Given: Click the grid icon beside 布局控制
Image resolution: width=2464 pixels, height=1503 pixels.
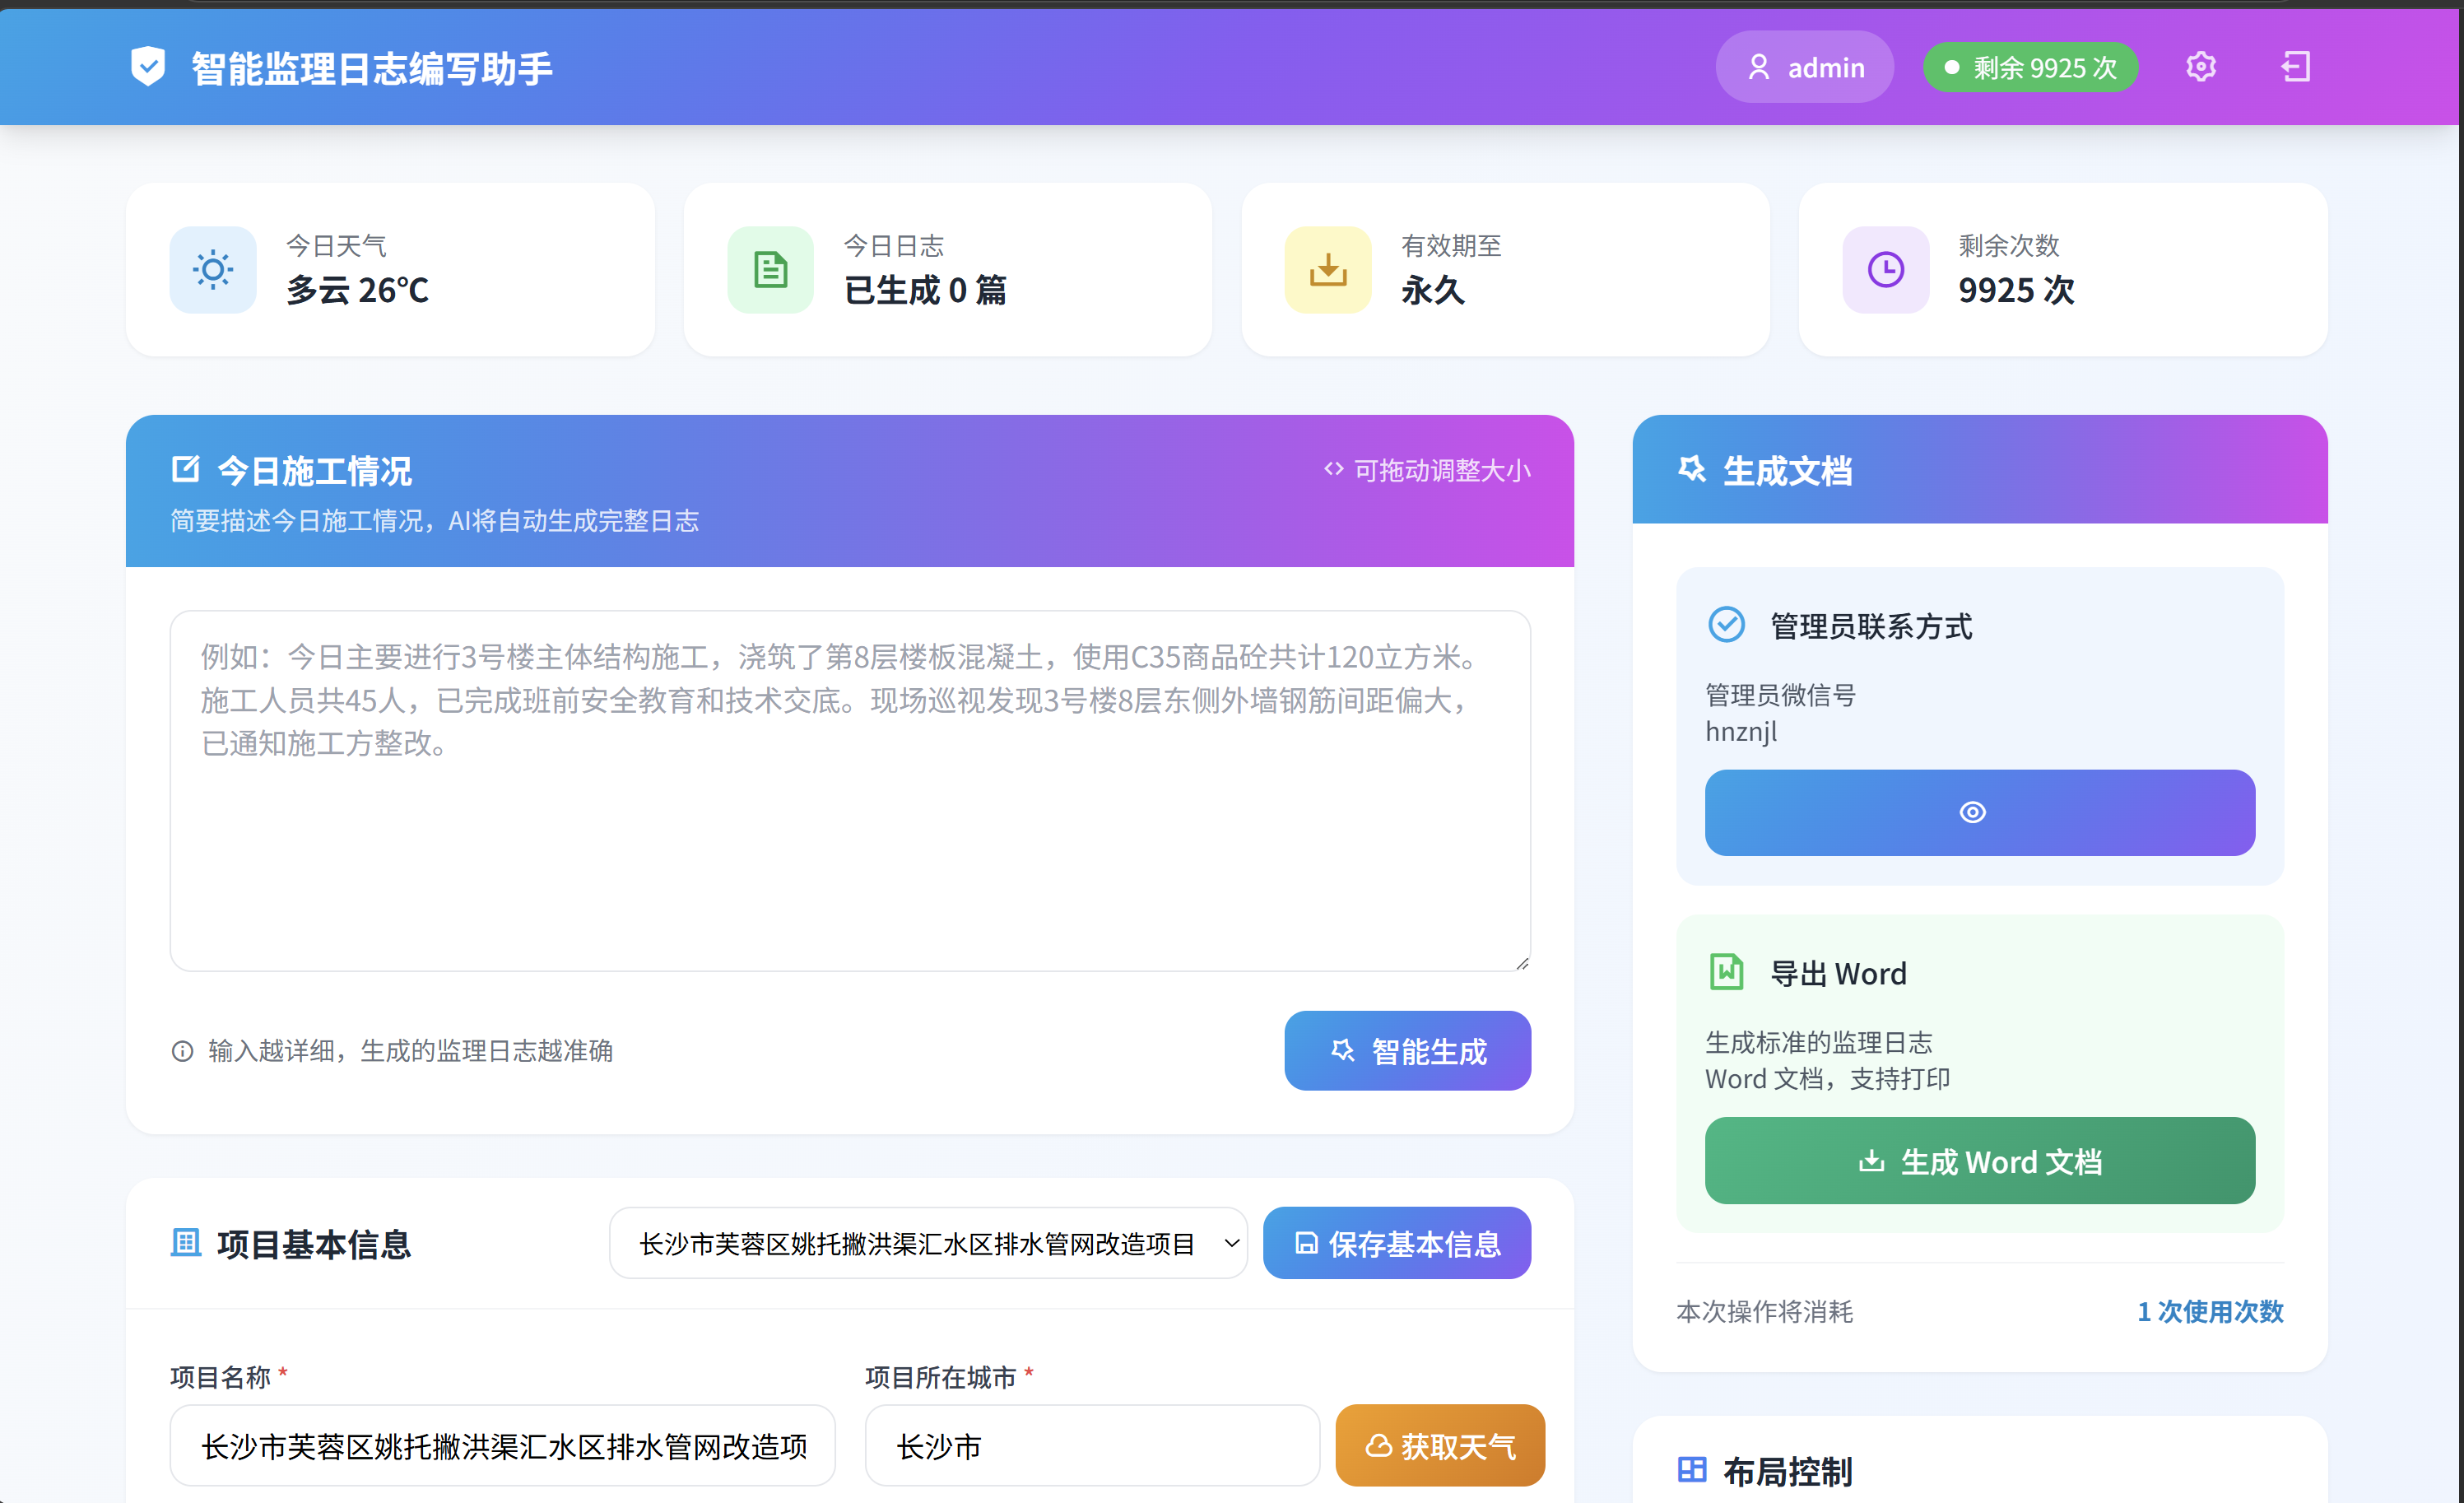Looking at the screenshot, I should [1692, 1470].
